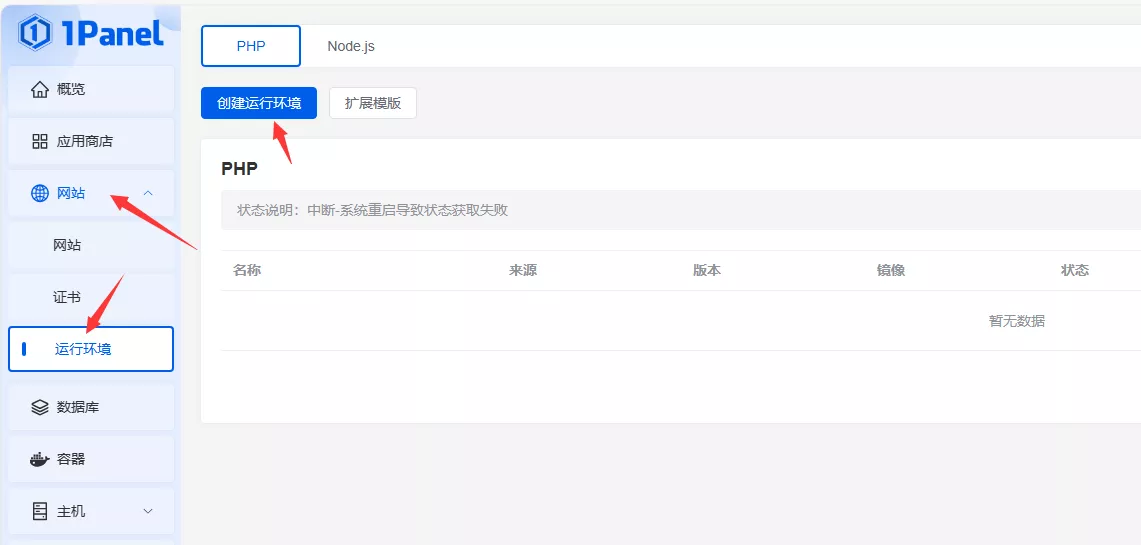Open the 扩展模版 button
Image resolution: width=1141 pixels, height=545 pixels.
pyautogui.click(x=373, y=103)
